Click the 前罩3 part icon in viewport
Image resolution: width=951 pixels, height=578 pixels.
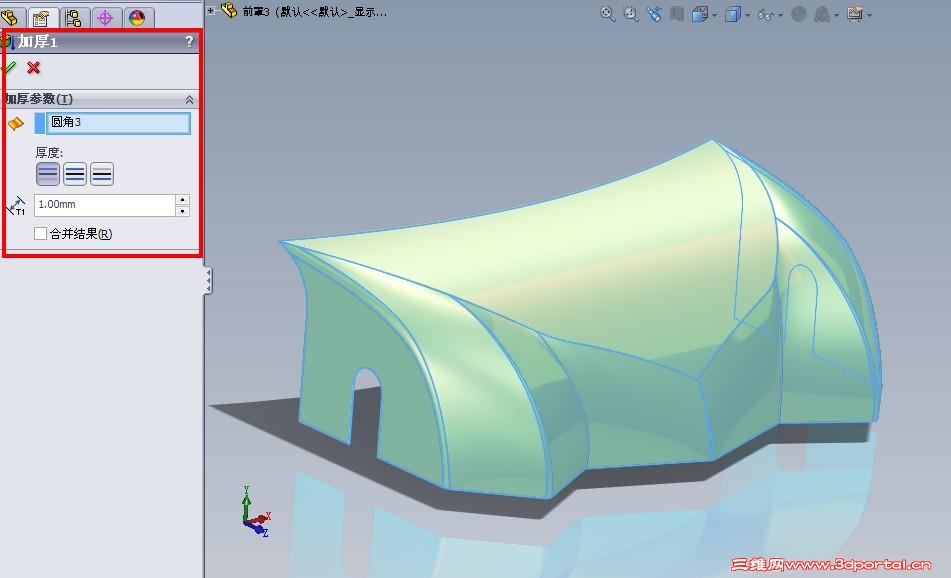coord(229,10)
